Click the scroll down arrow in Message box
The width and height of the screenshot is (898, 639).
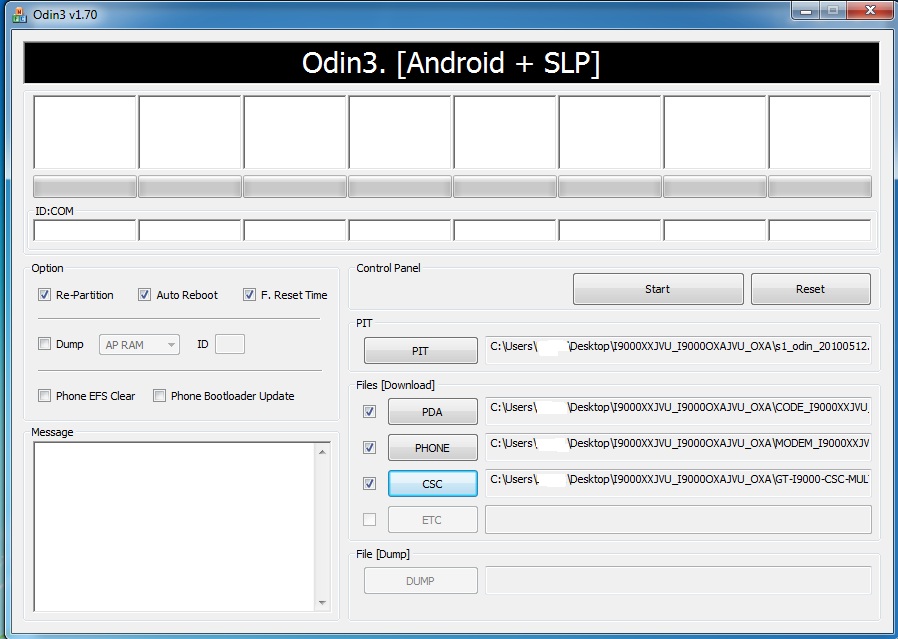point(322,602)
